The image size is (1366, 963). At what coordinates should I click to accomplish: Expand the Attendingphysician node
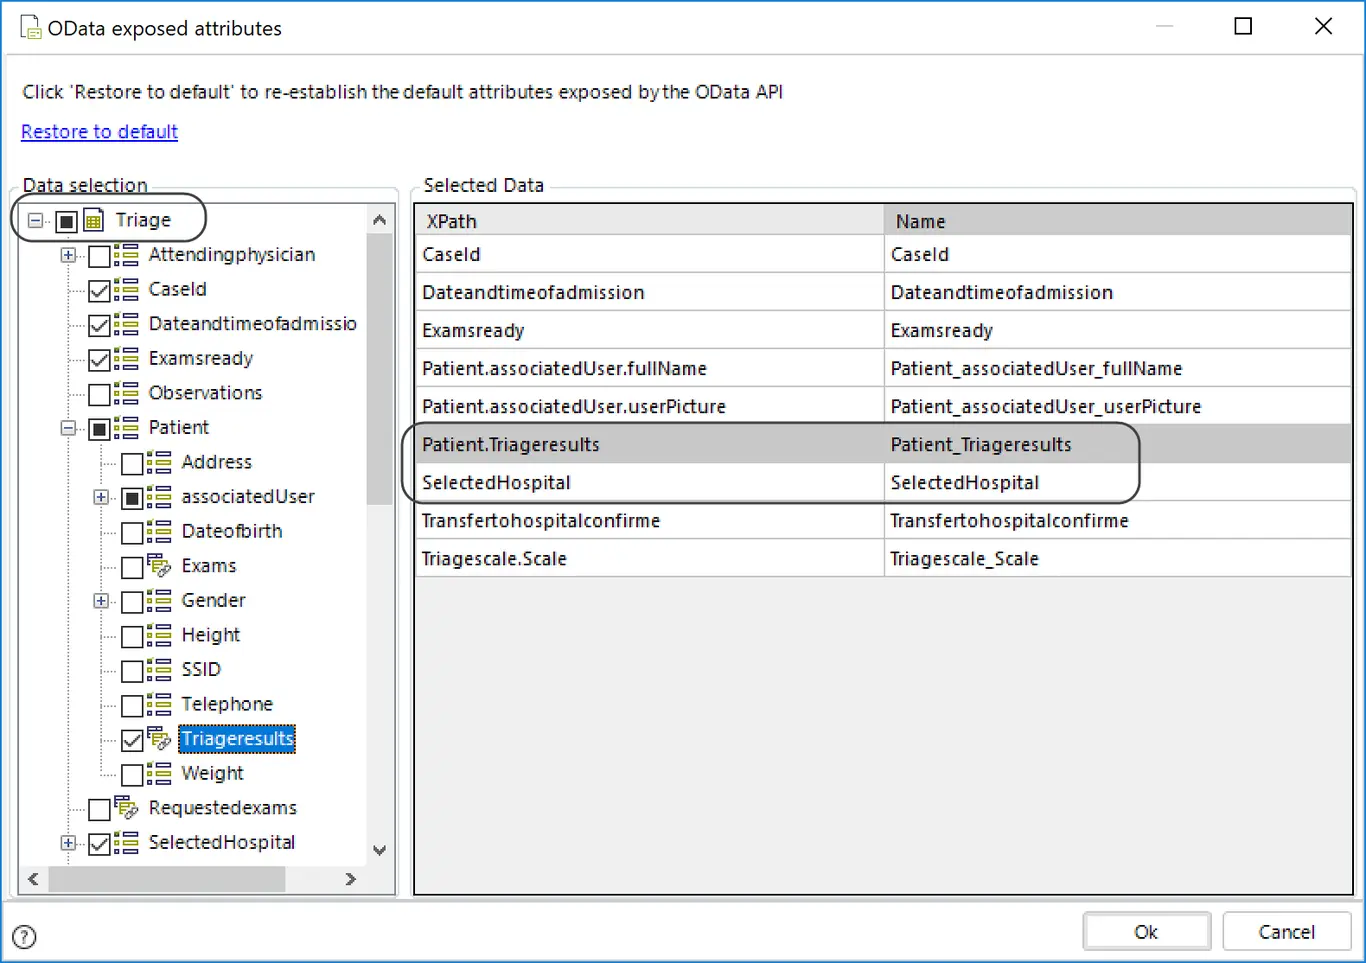(68, 255)
